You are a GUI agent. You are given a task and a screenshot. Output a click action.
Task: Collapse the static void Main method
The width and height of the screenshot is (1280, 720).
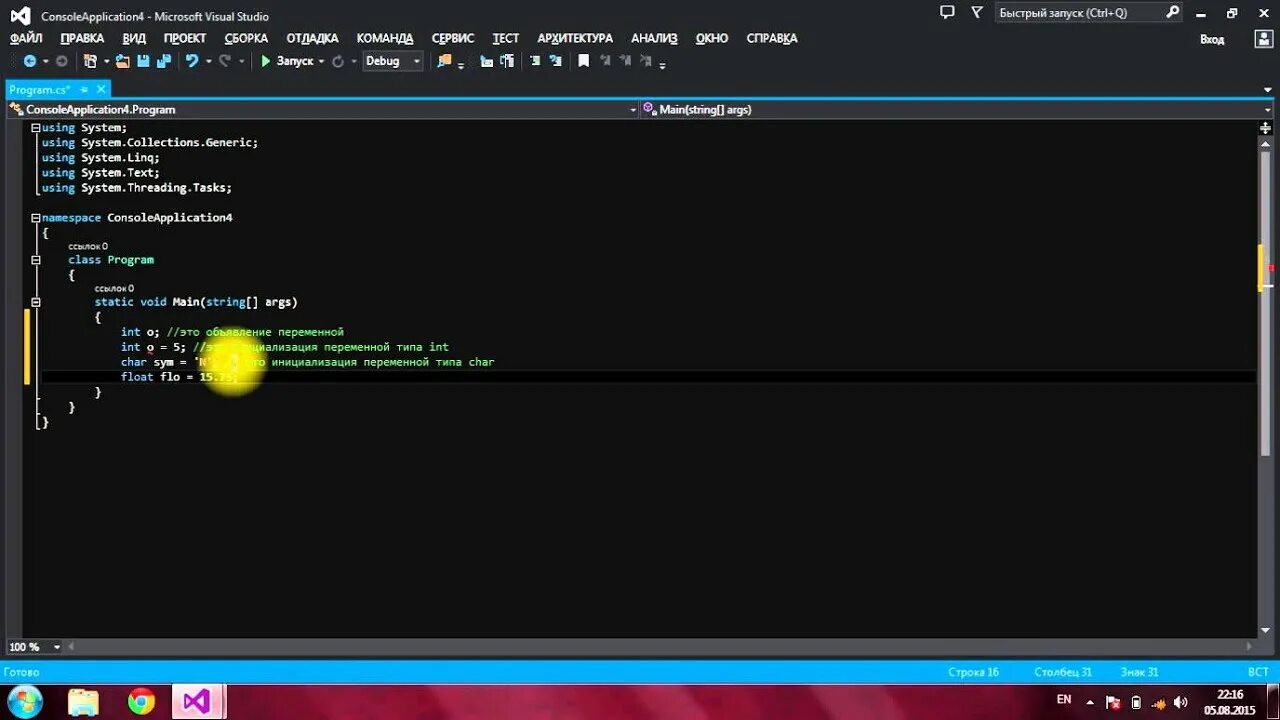[x=35, y=302]
